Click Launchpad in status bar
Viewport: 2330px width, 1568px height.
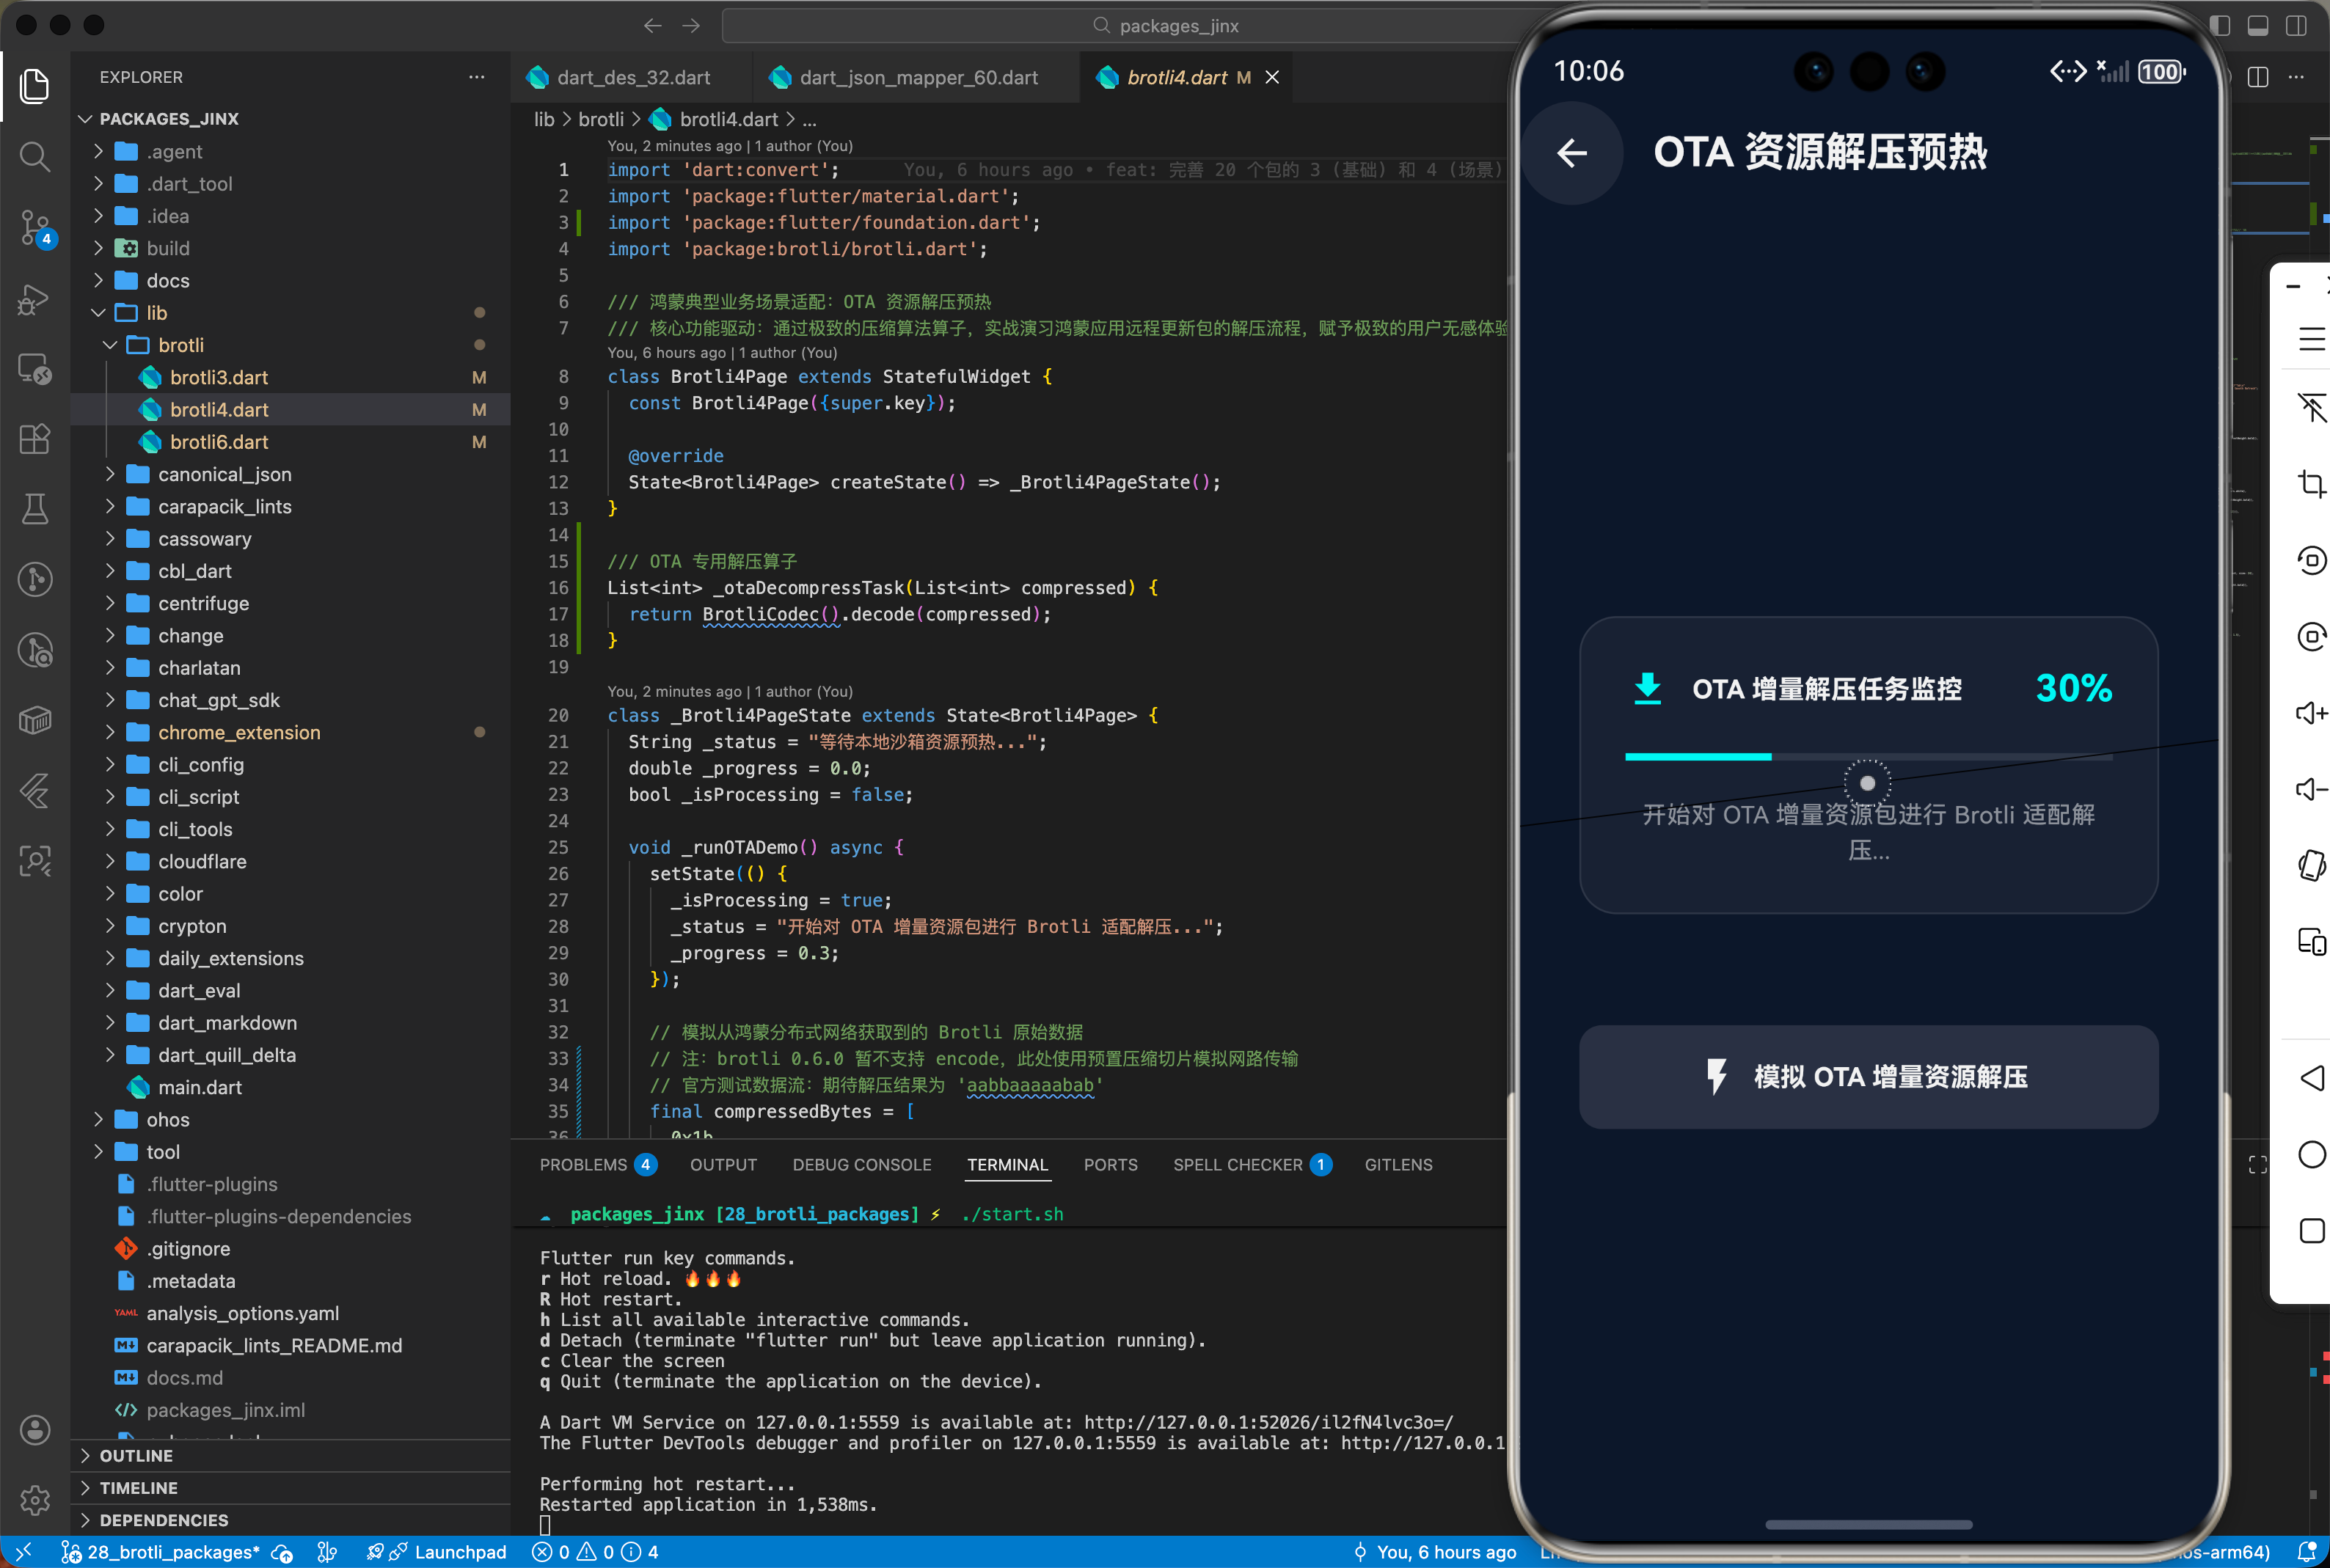[459, 1551]
